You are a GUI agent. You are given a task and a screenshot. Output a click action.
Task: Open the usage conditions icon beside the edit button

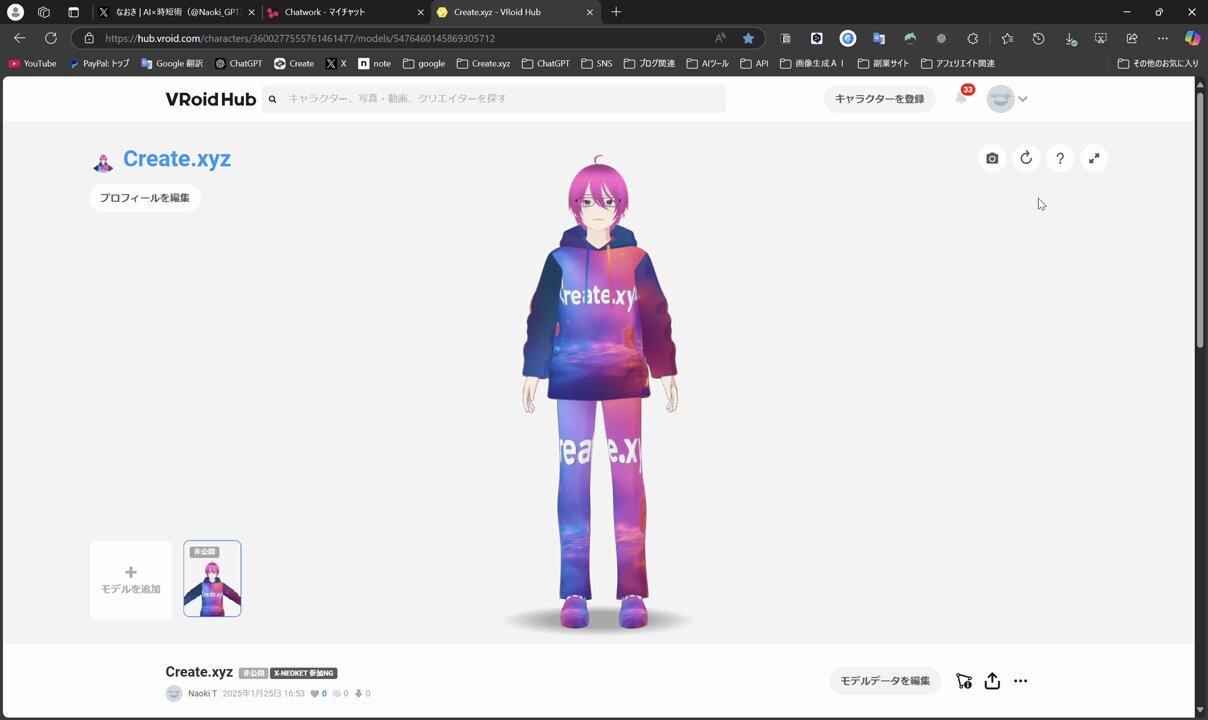[964, 681]
